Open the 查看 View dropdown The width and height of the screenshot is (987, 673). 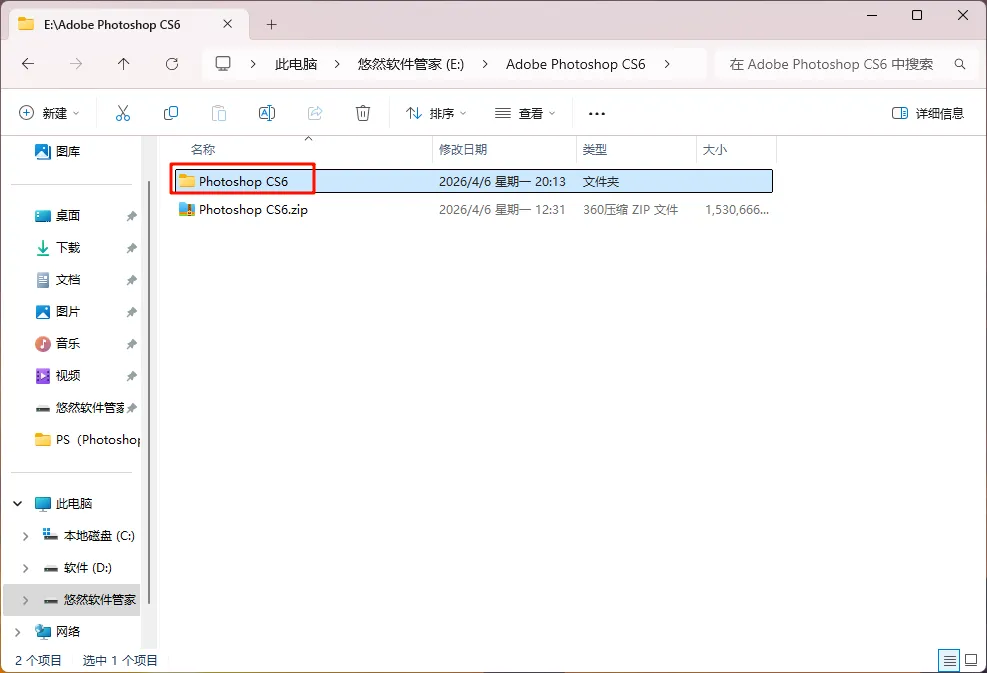pyautogui.click(x=525, y=113)
